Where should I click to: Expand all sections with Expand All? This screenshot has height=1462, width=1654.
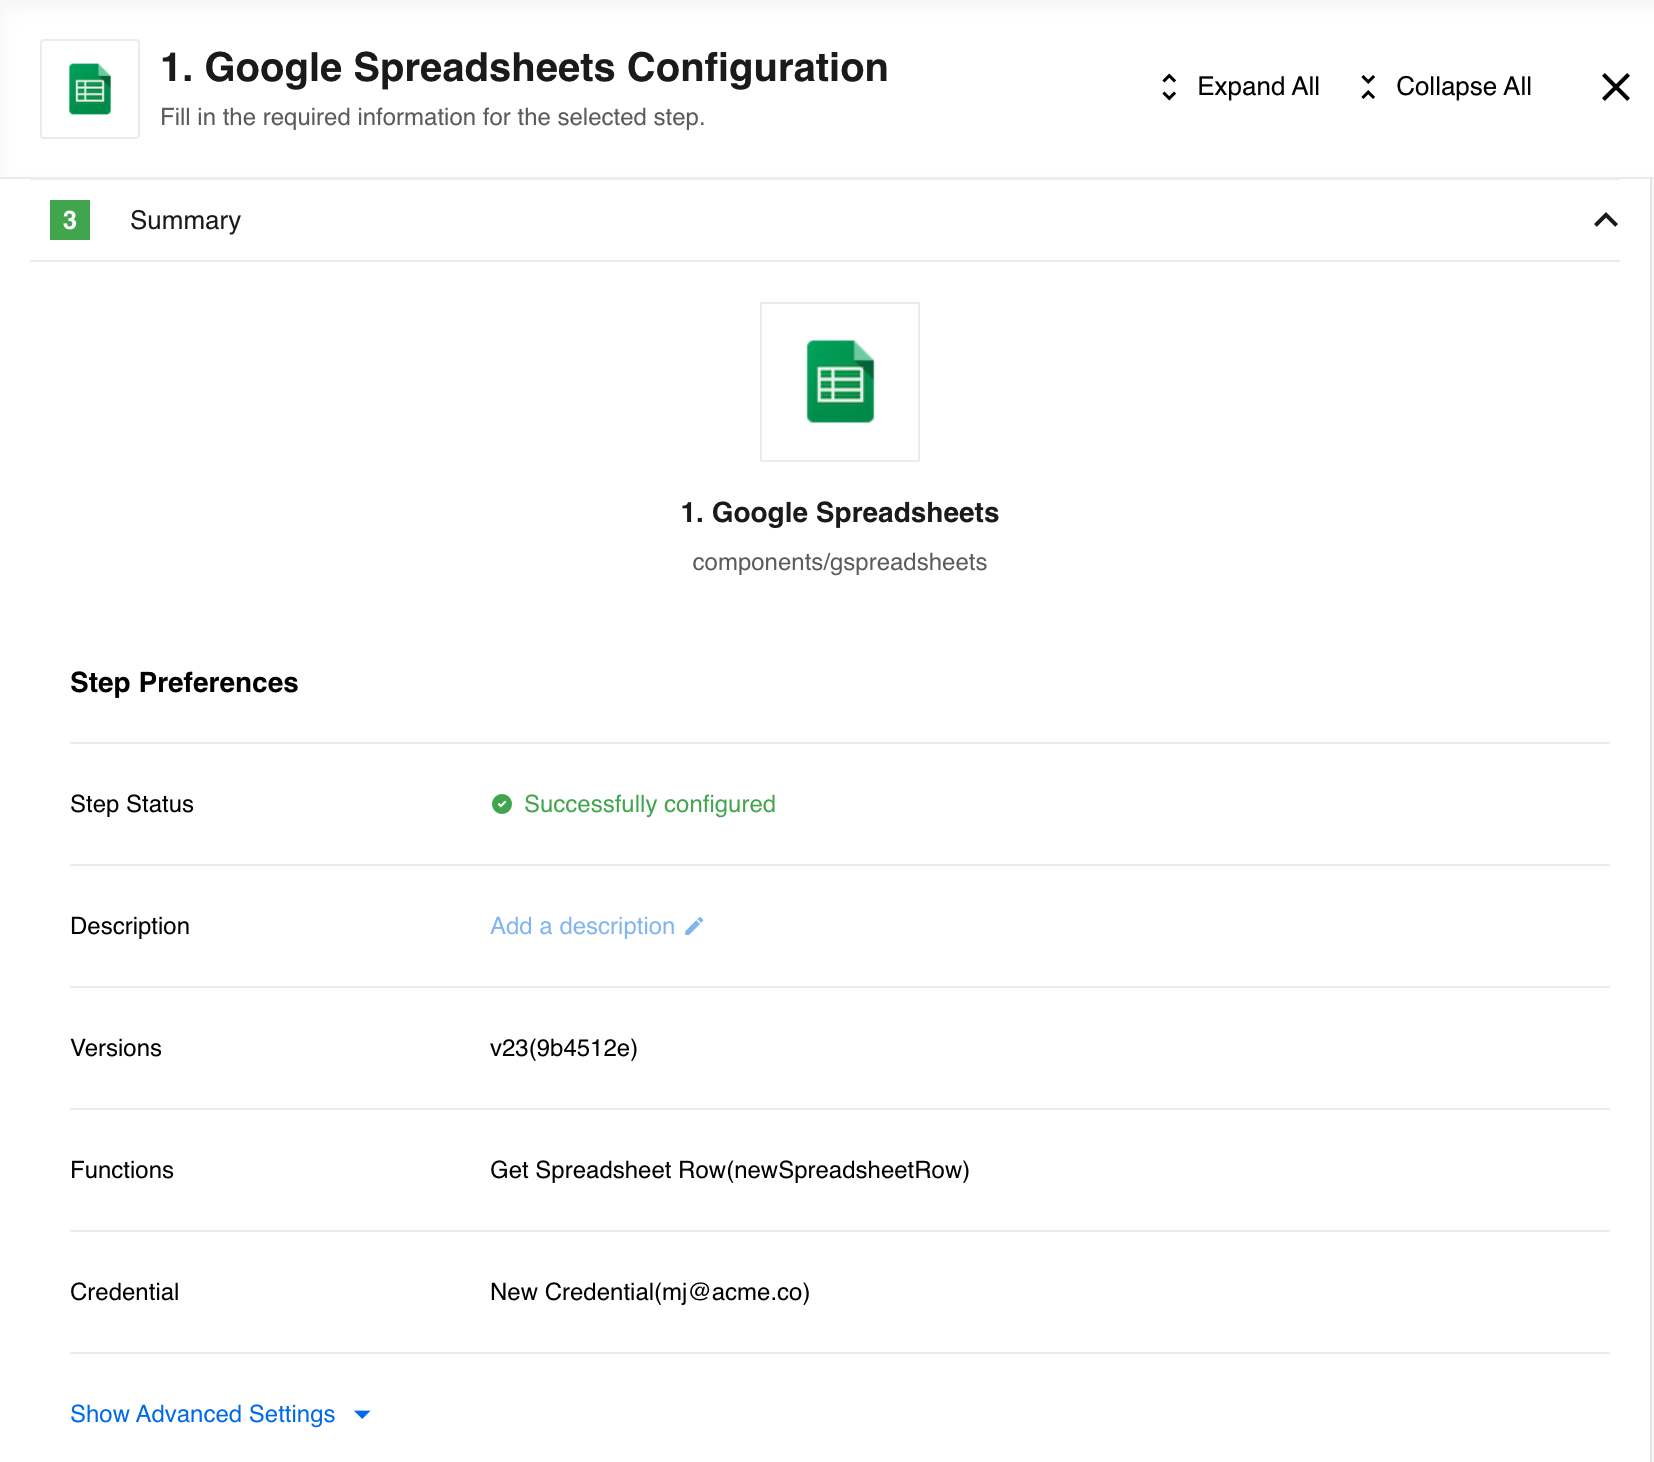click(1239, 87)
